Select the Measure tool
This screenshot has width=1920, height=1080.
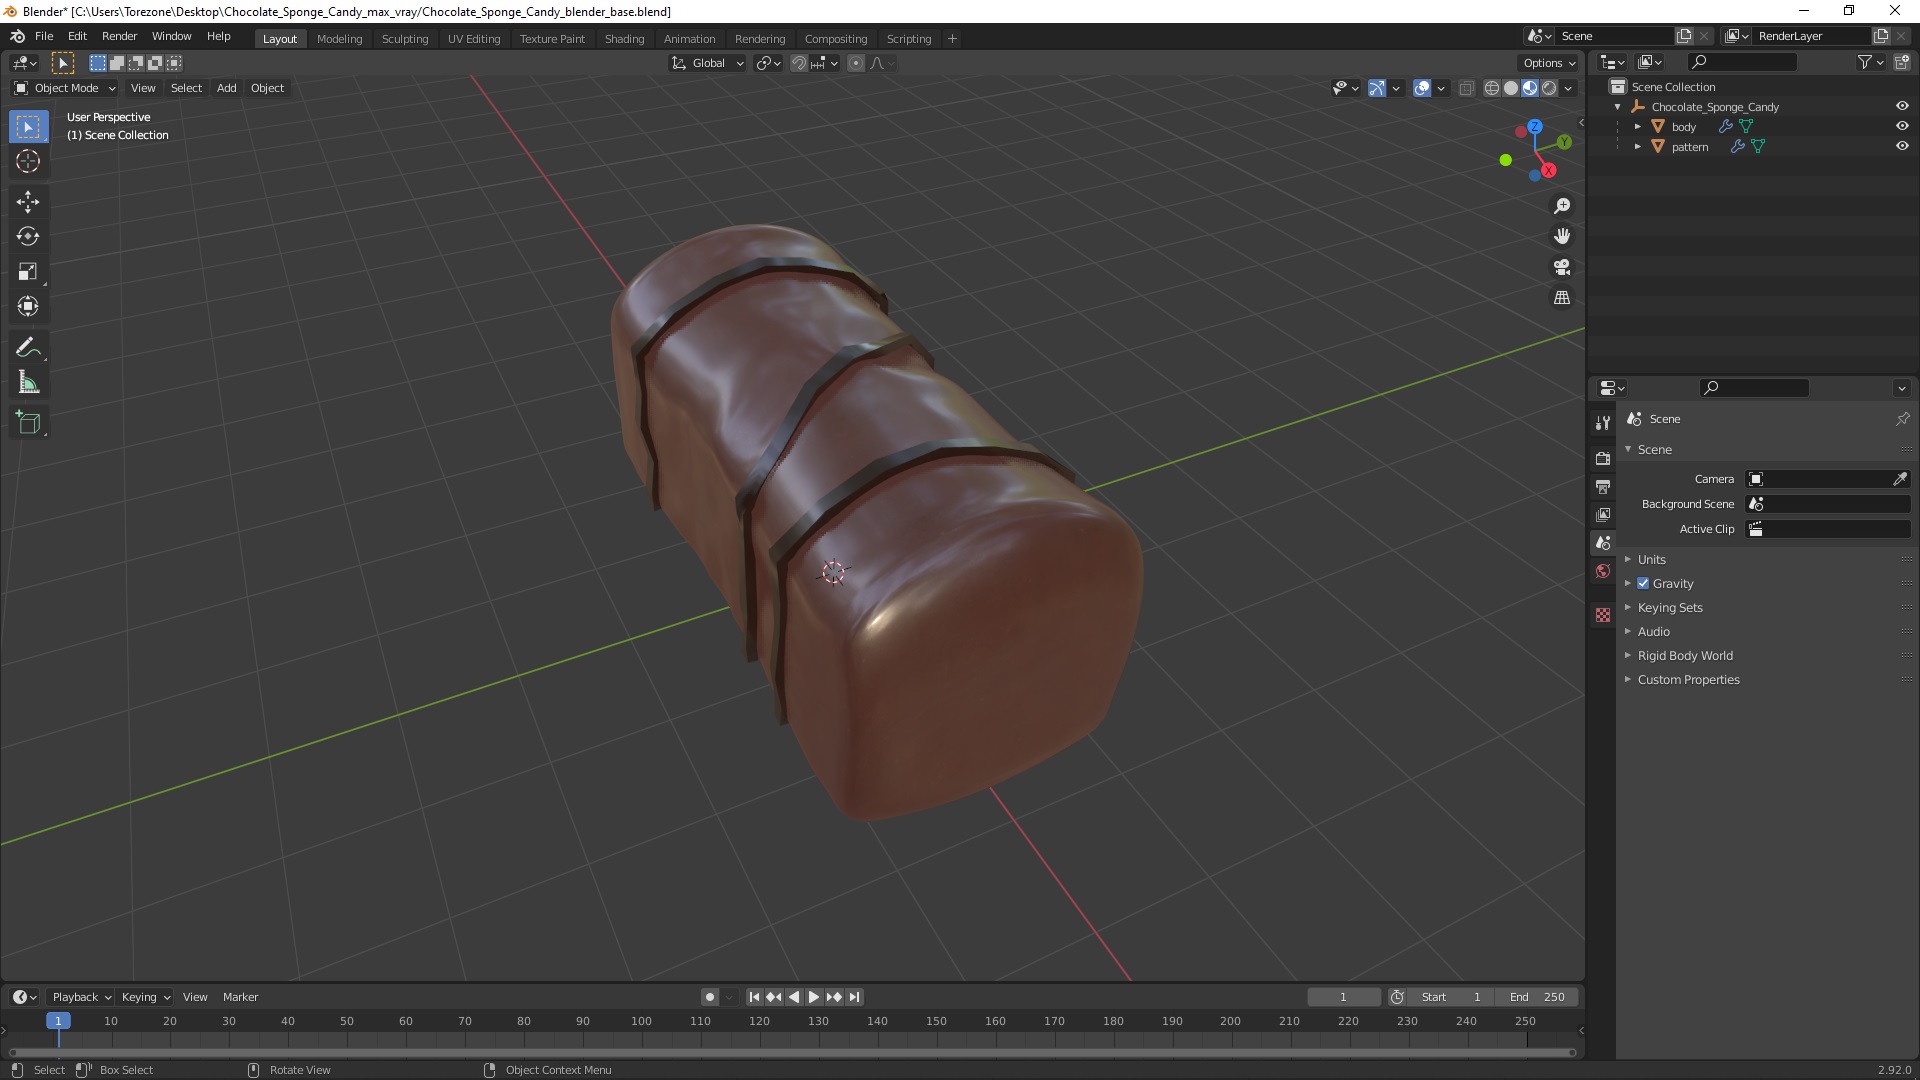[x=28, y=383]
